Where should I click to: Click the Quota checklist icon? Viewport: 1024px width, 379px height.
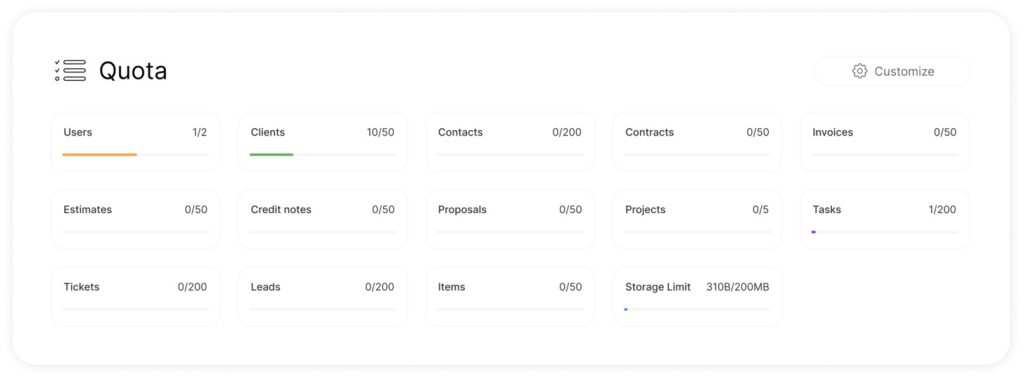coord(71,71)
